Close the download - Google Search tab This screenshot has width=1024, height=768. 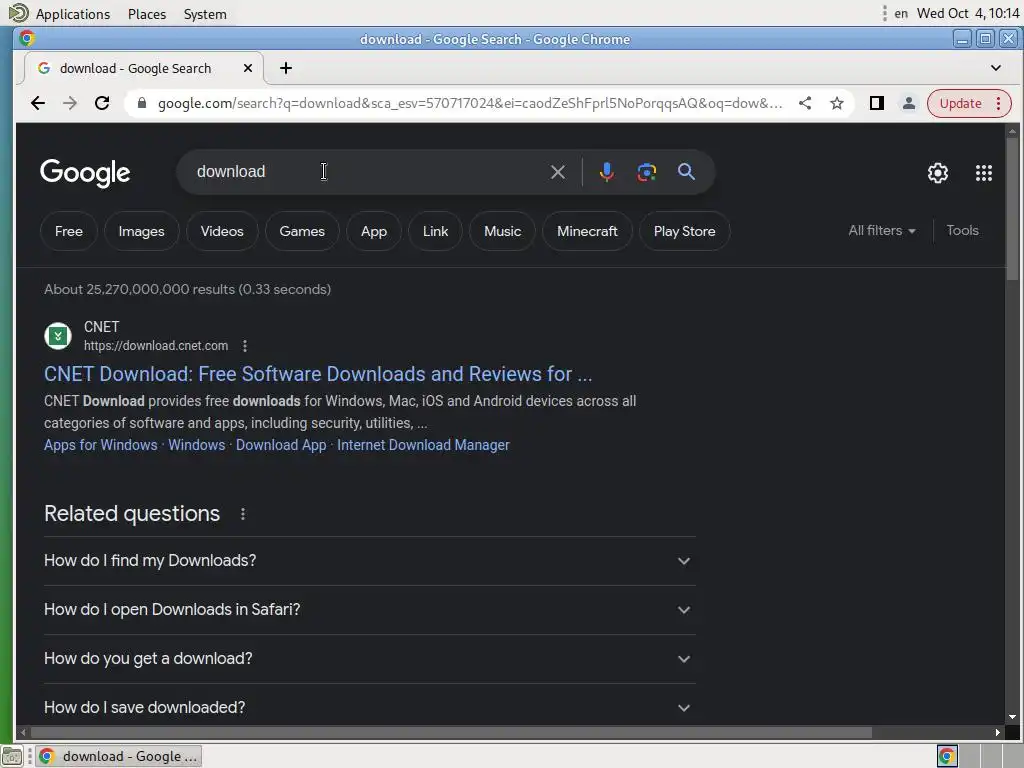point(248,68)
